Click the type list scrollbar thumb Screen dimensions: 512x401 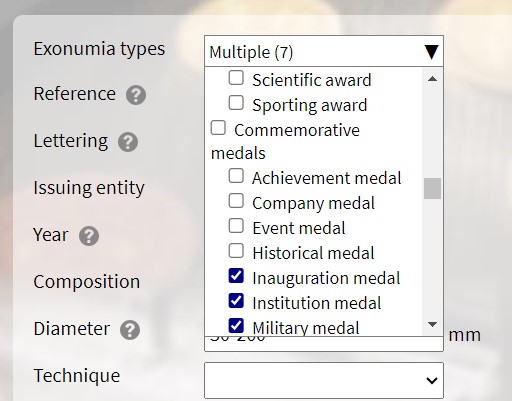(432, 188)
